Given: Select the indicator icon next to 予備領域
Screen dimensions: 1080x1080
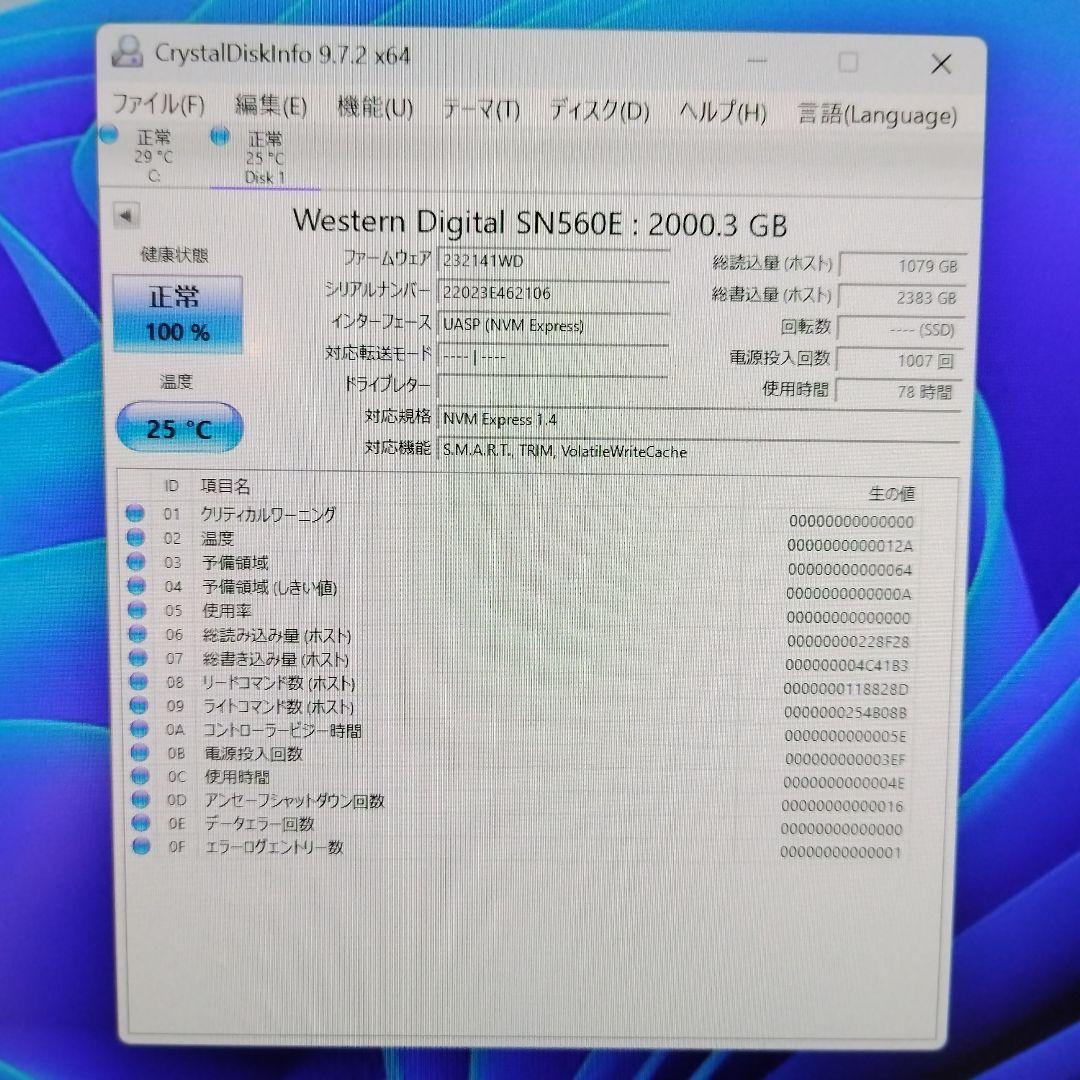Looking at the screenshot, I should [136, 562].
